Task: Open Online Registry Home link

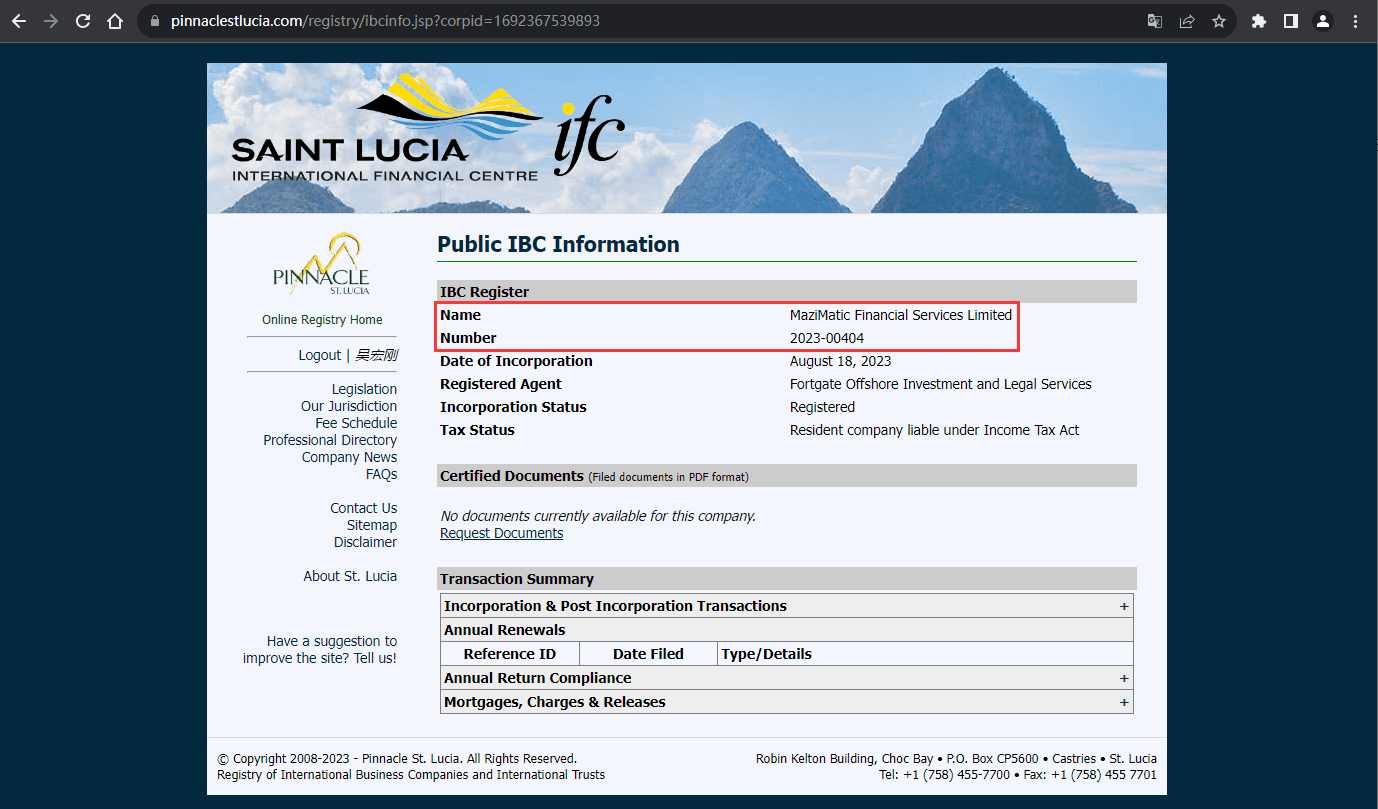Action: (322, 320)
